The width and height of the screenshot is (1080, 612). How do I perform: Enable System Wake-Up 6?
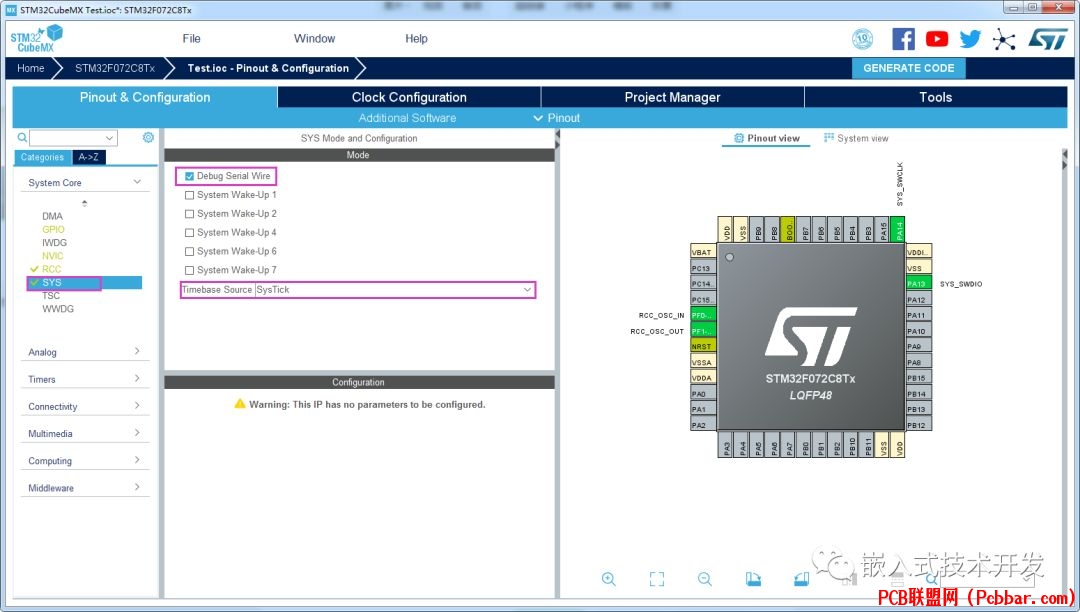tap(189, 251)
